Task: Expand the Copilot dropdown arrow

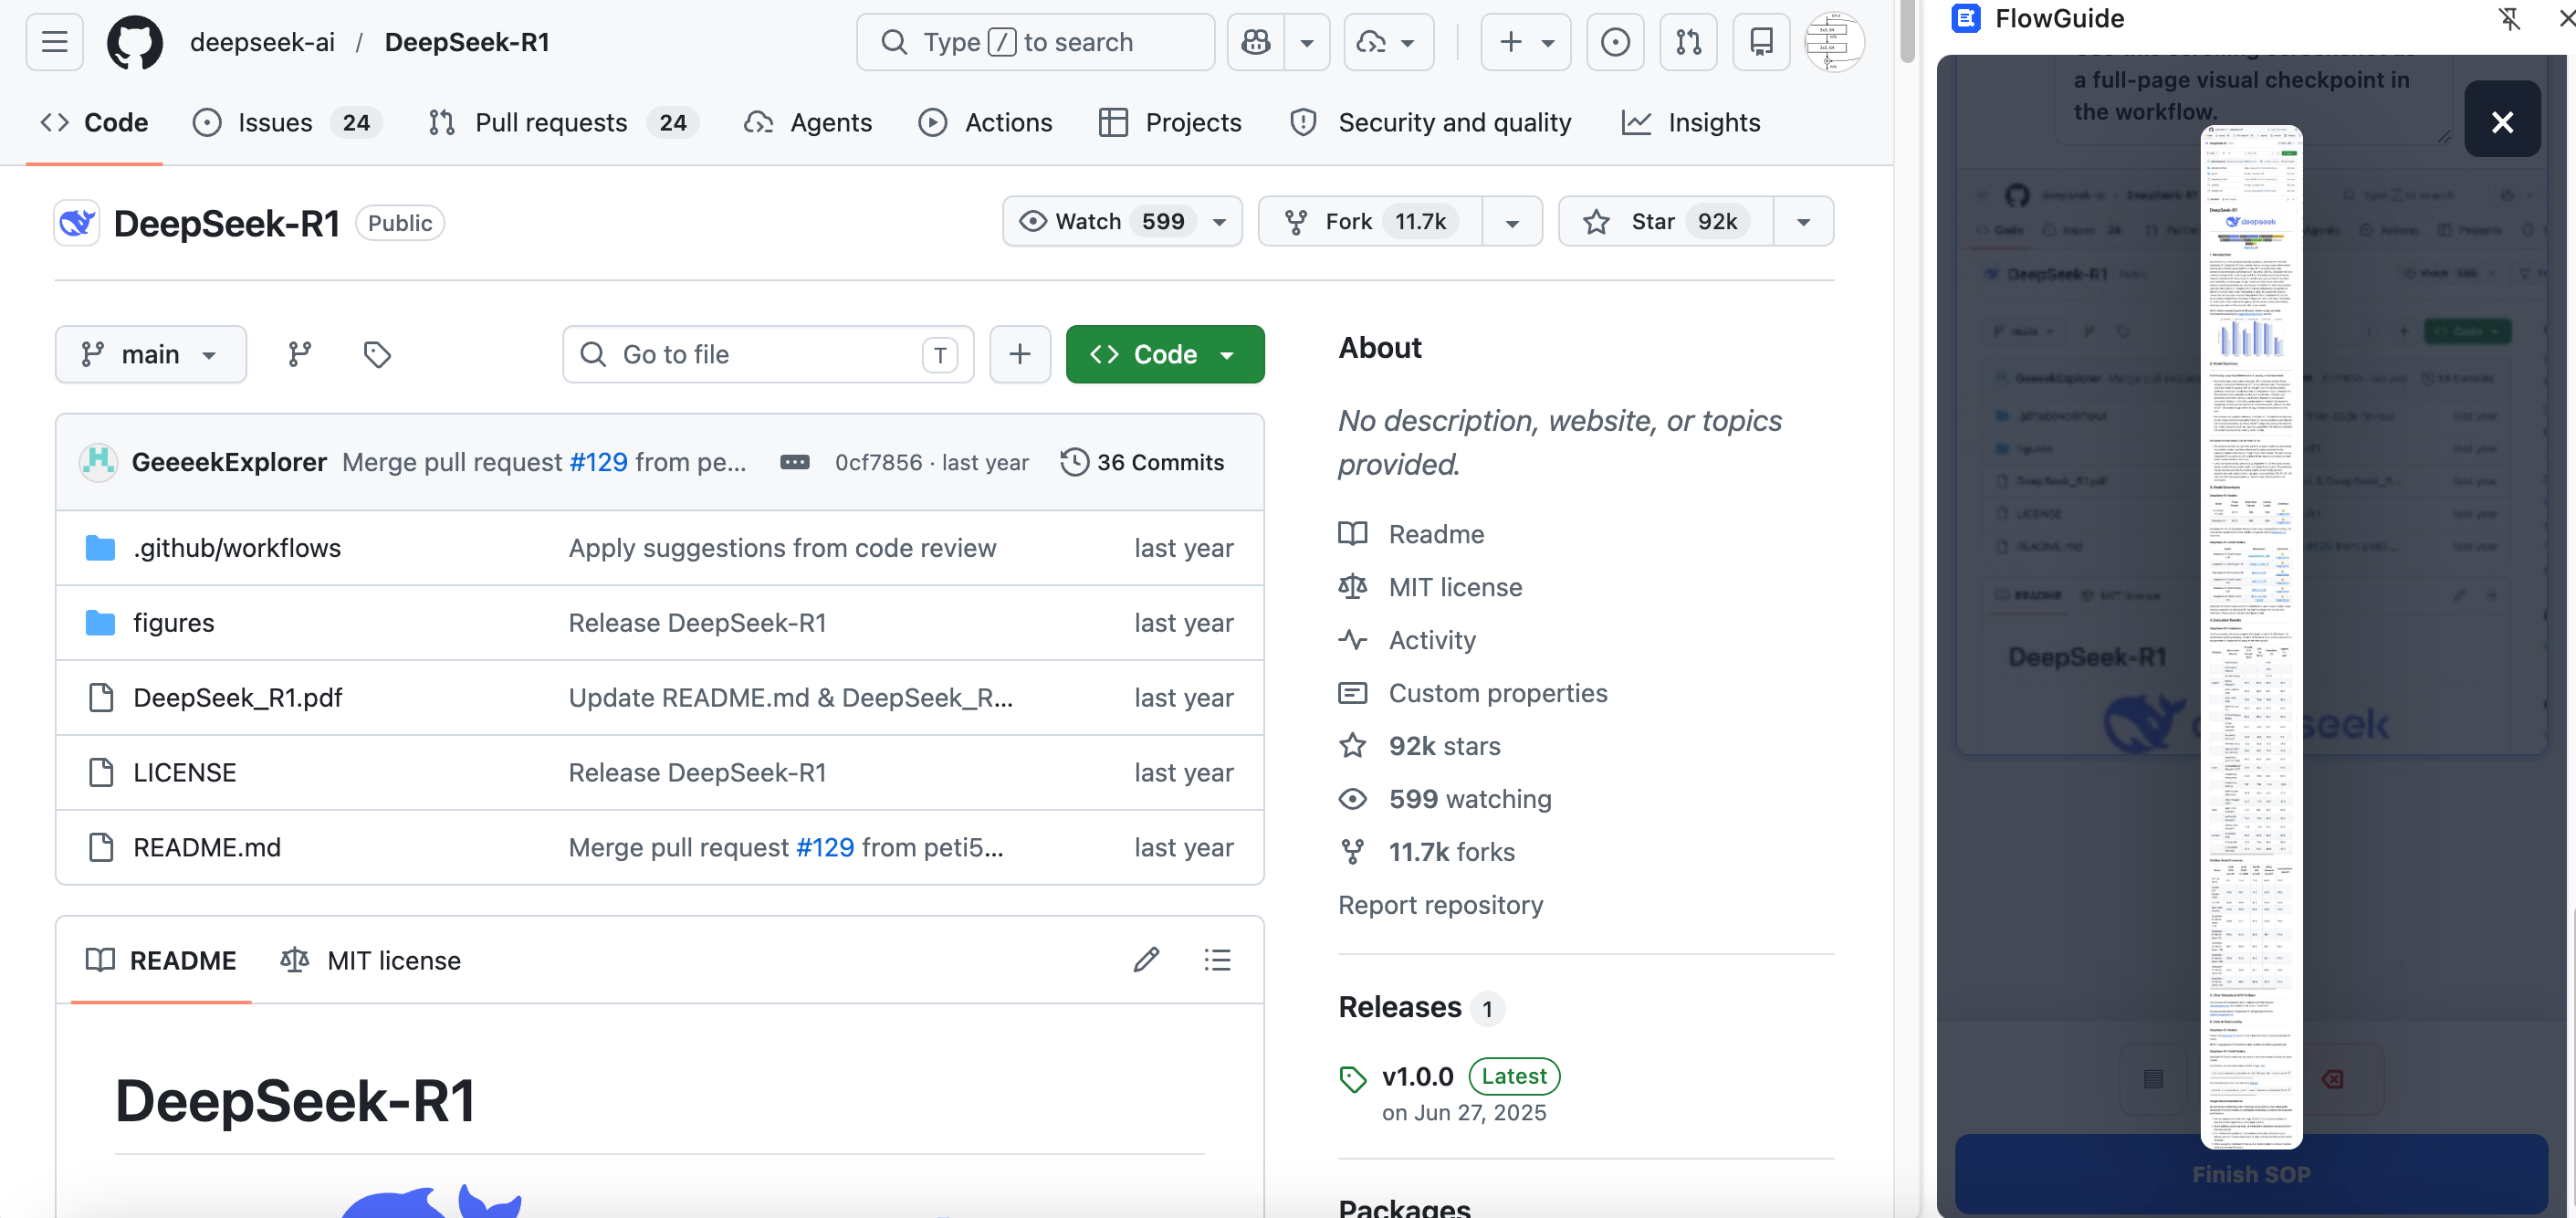Action: pyautogui.click(x=1307, y=42)
